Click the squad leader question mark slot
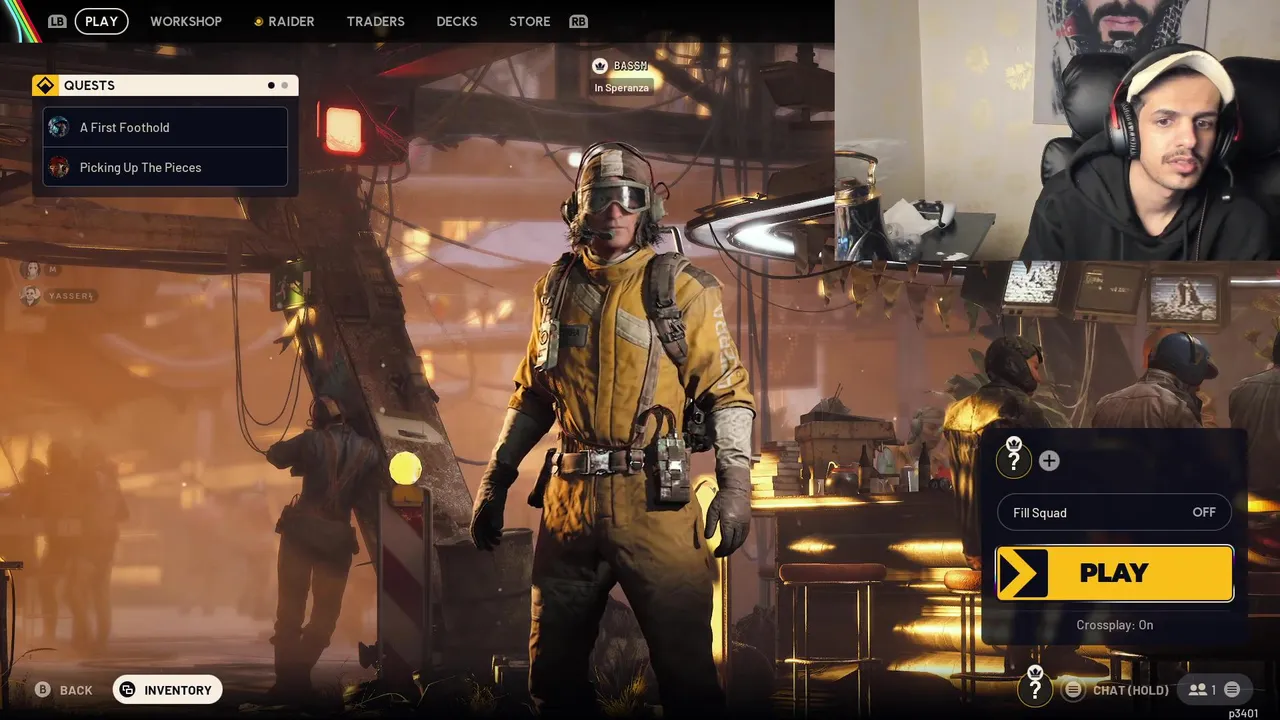 point(1014,460)
